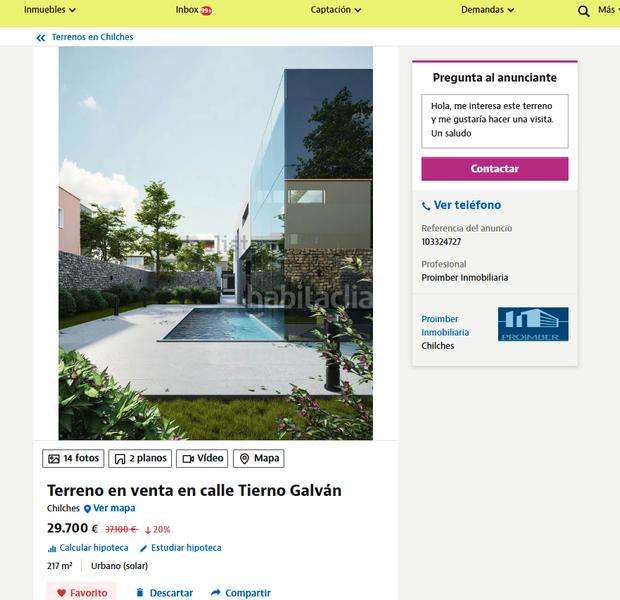This screenshot has width=620, height=600.
Task: Click the share arrow icon for Compartir
Action: coord(215,592)
